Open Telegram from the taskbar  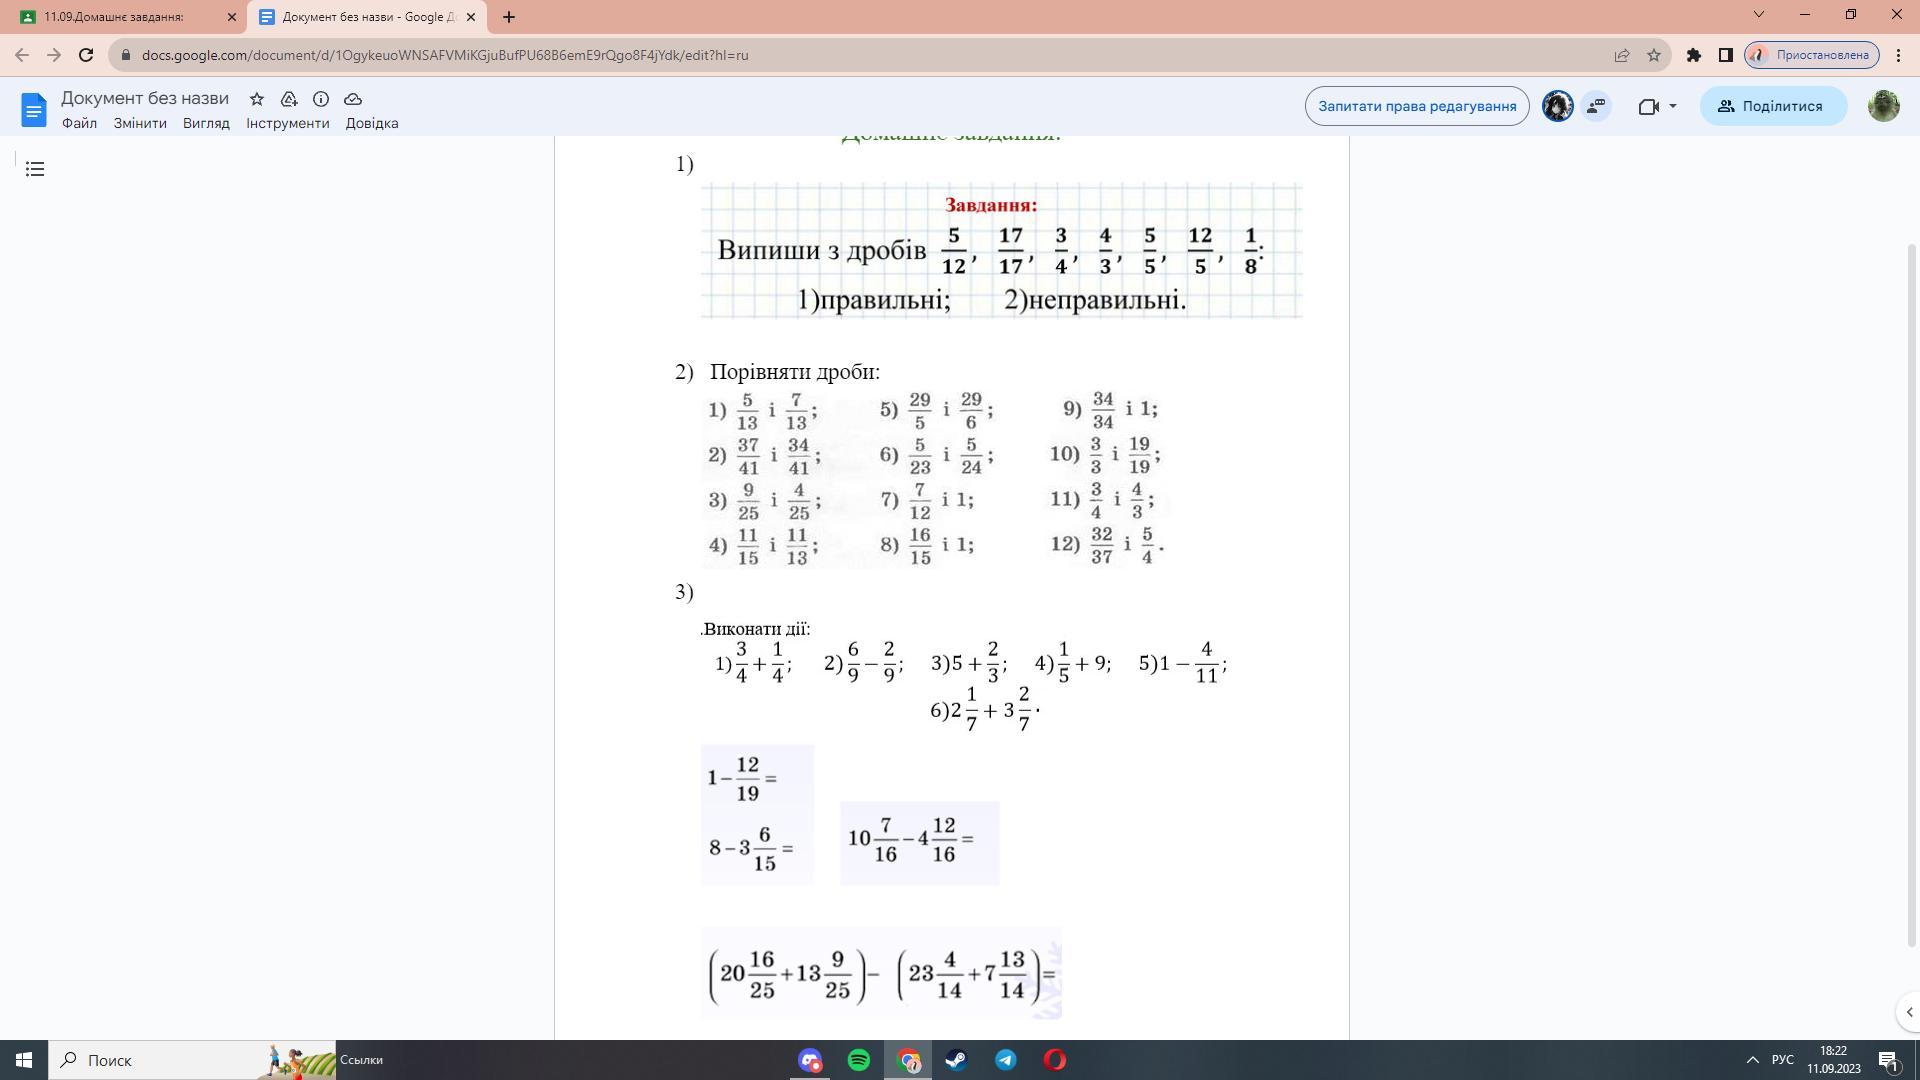(x=1006, y=1060)
